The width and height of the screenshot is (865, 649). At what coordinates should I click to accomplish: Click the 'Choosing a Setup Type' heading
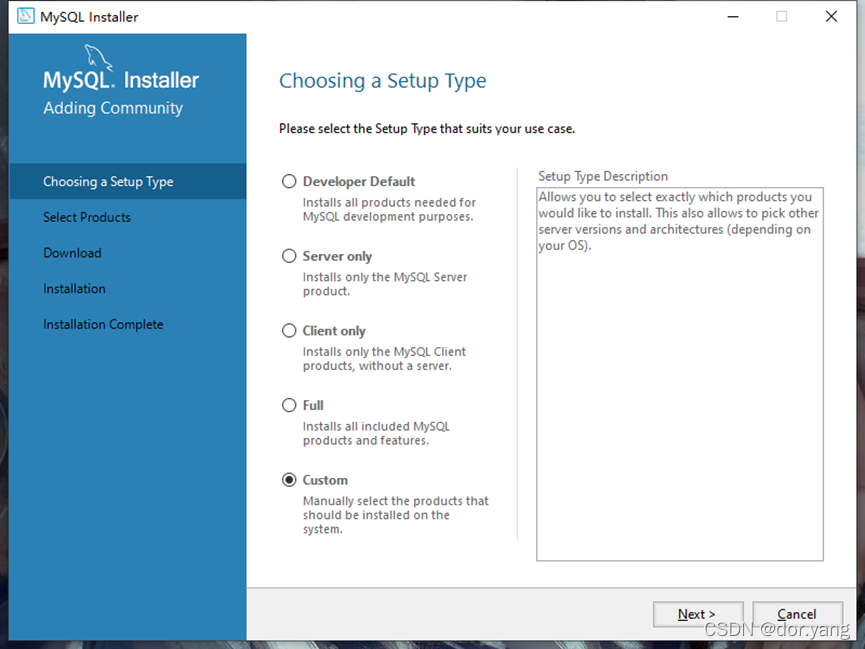(383, 81)
